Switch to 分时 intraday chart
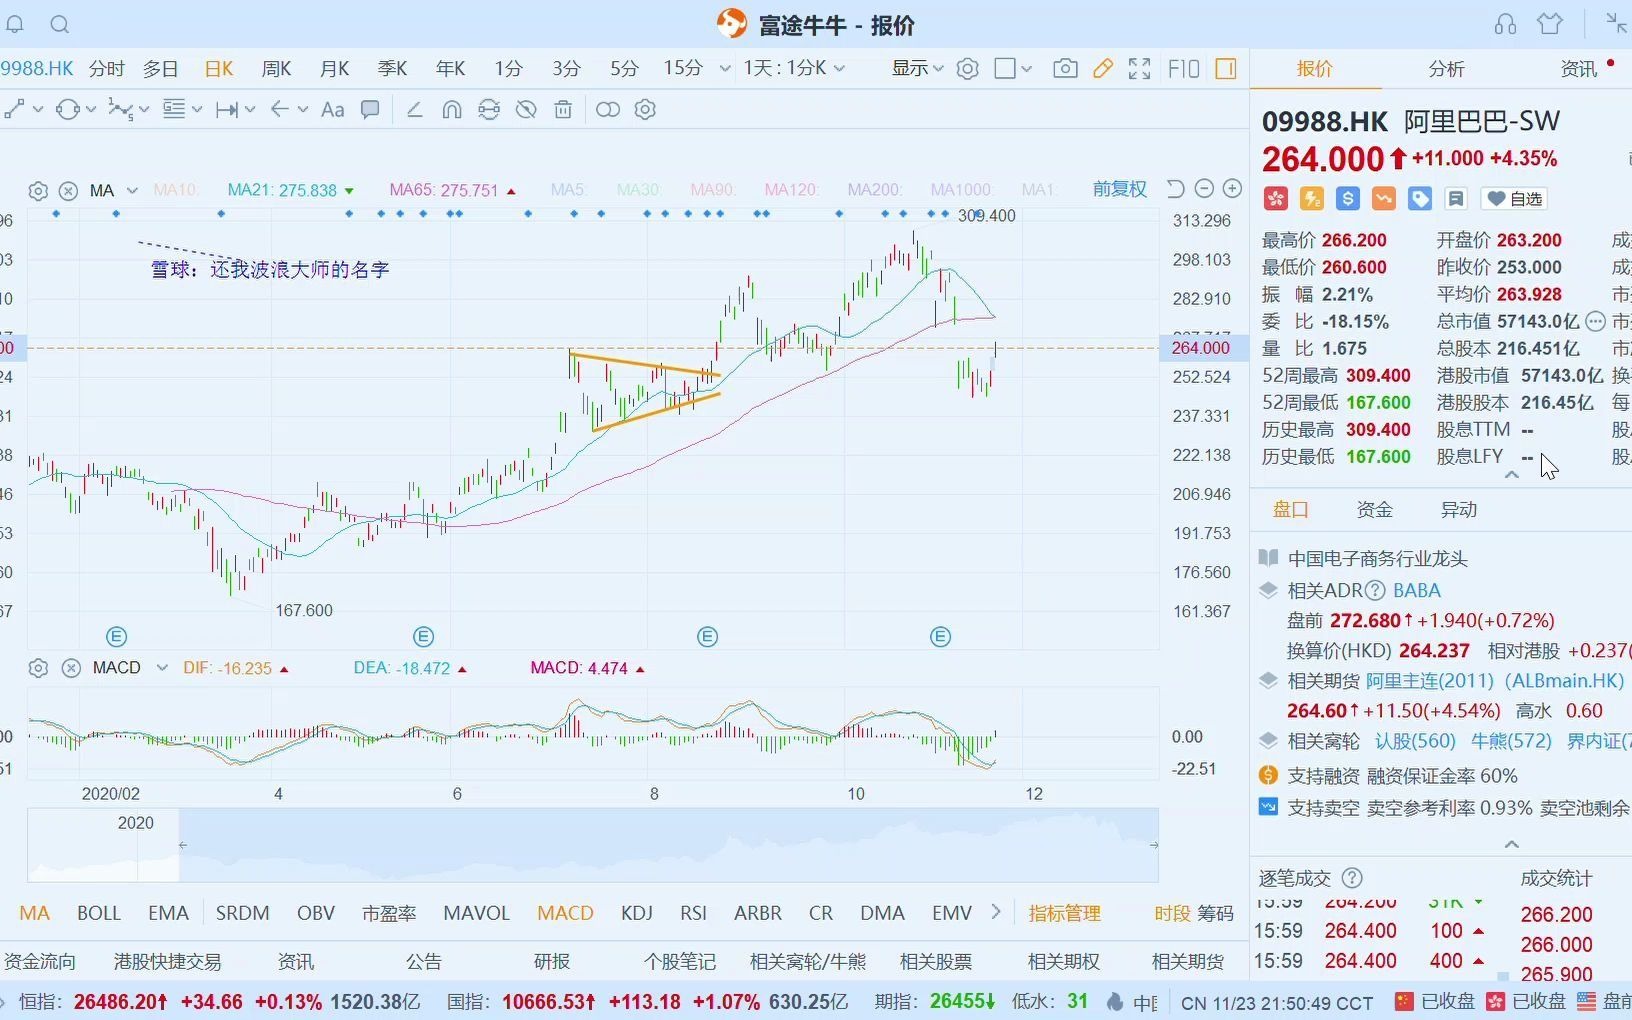This screenshot has height=1020, width=1632. [x=107, y=68]
